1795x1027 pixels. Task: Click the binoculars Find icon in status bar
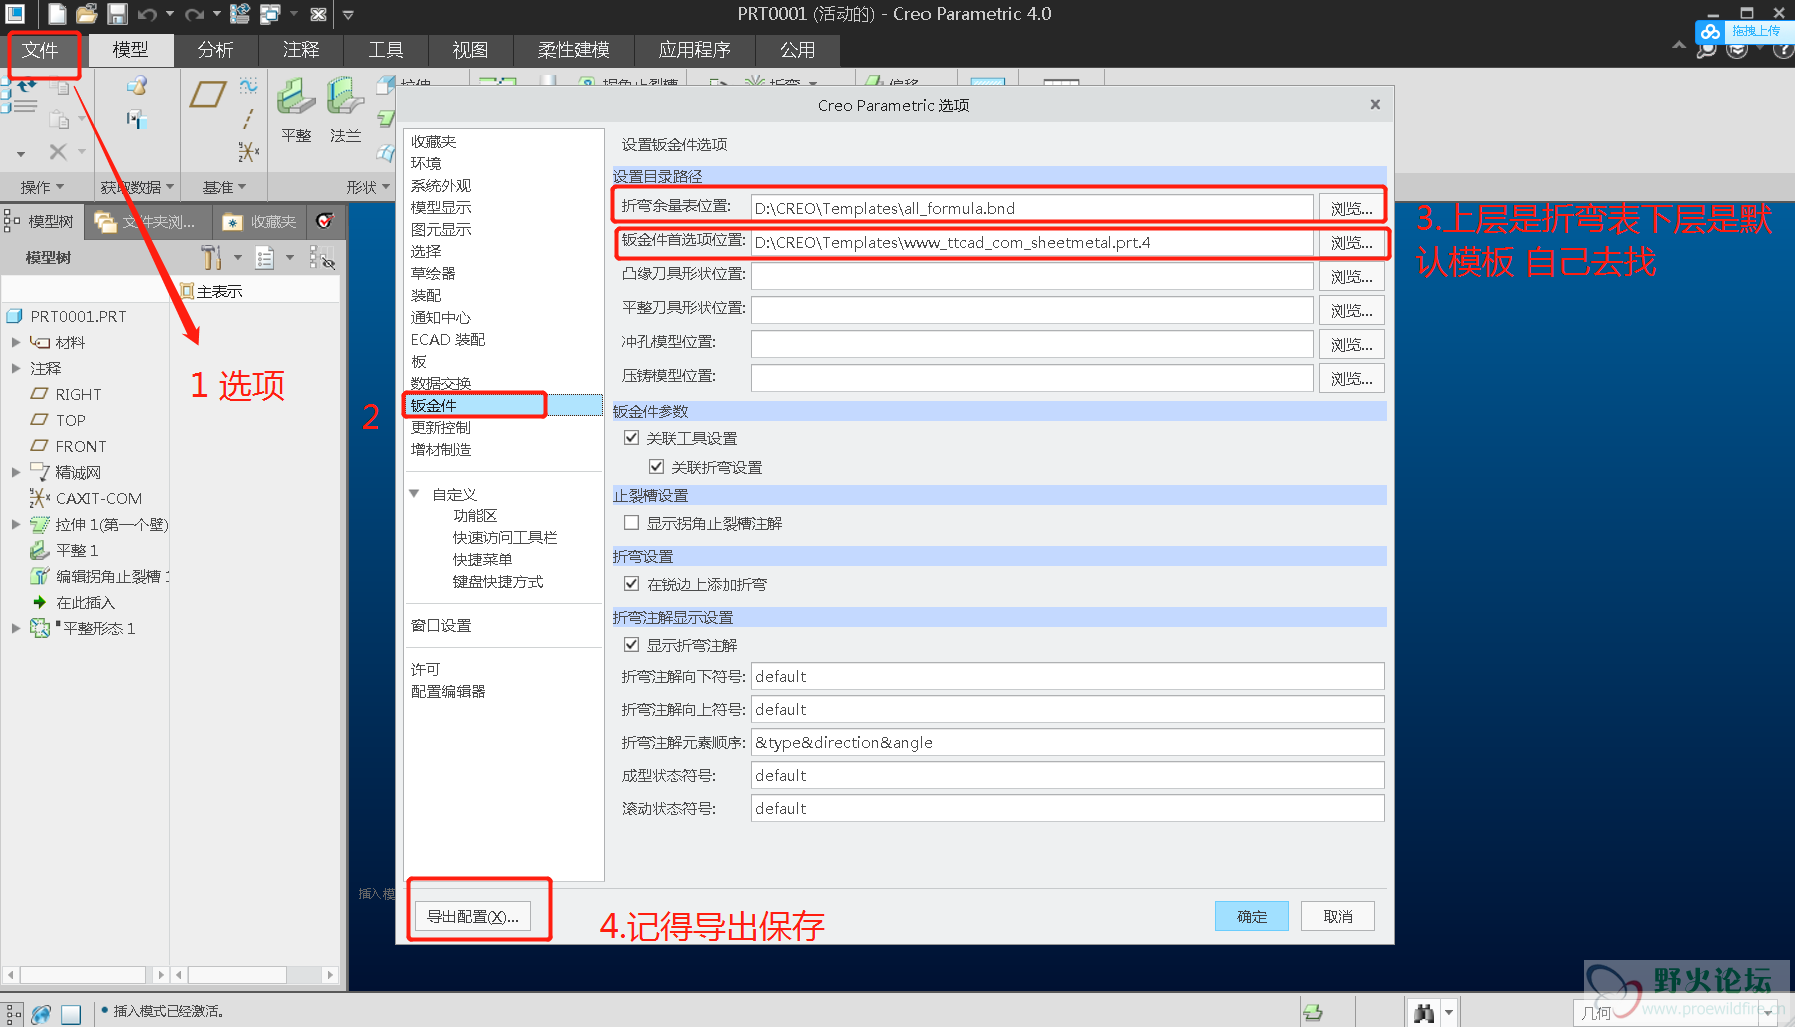(1424, 1013)
